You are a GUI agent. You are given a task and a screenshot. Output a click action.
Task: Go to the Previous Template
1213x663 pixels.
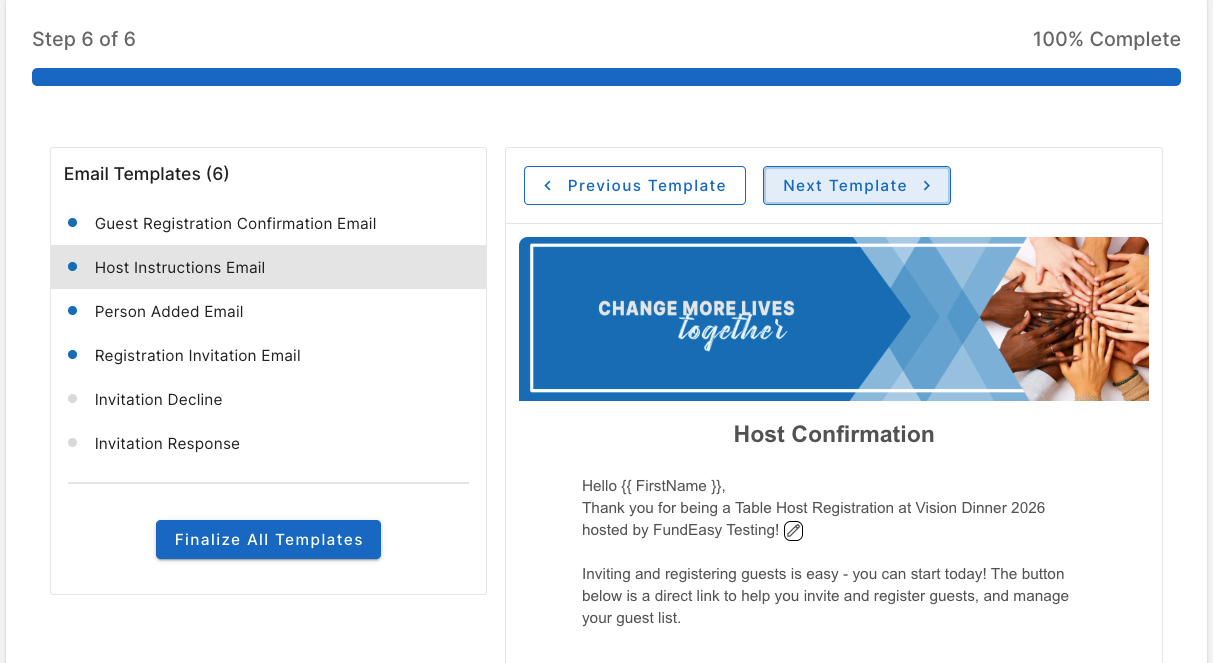(x=635, y=186)
